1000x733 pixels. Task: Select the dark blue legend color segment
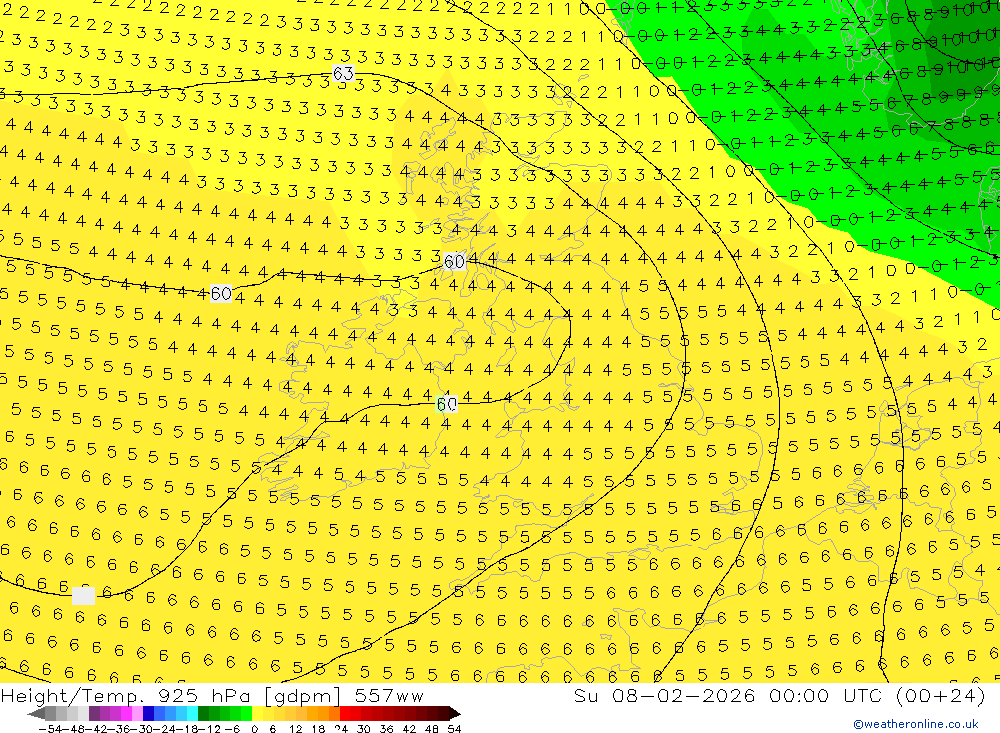point(148,713)
